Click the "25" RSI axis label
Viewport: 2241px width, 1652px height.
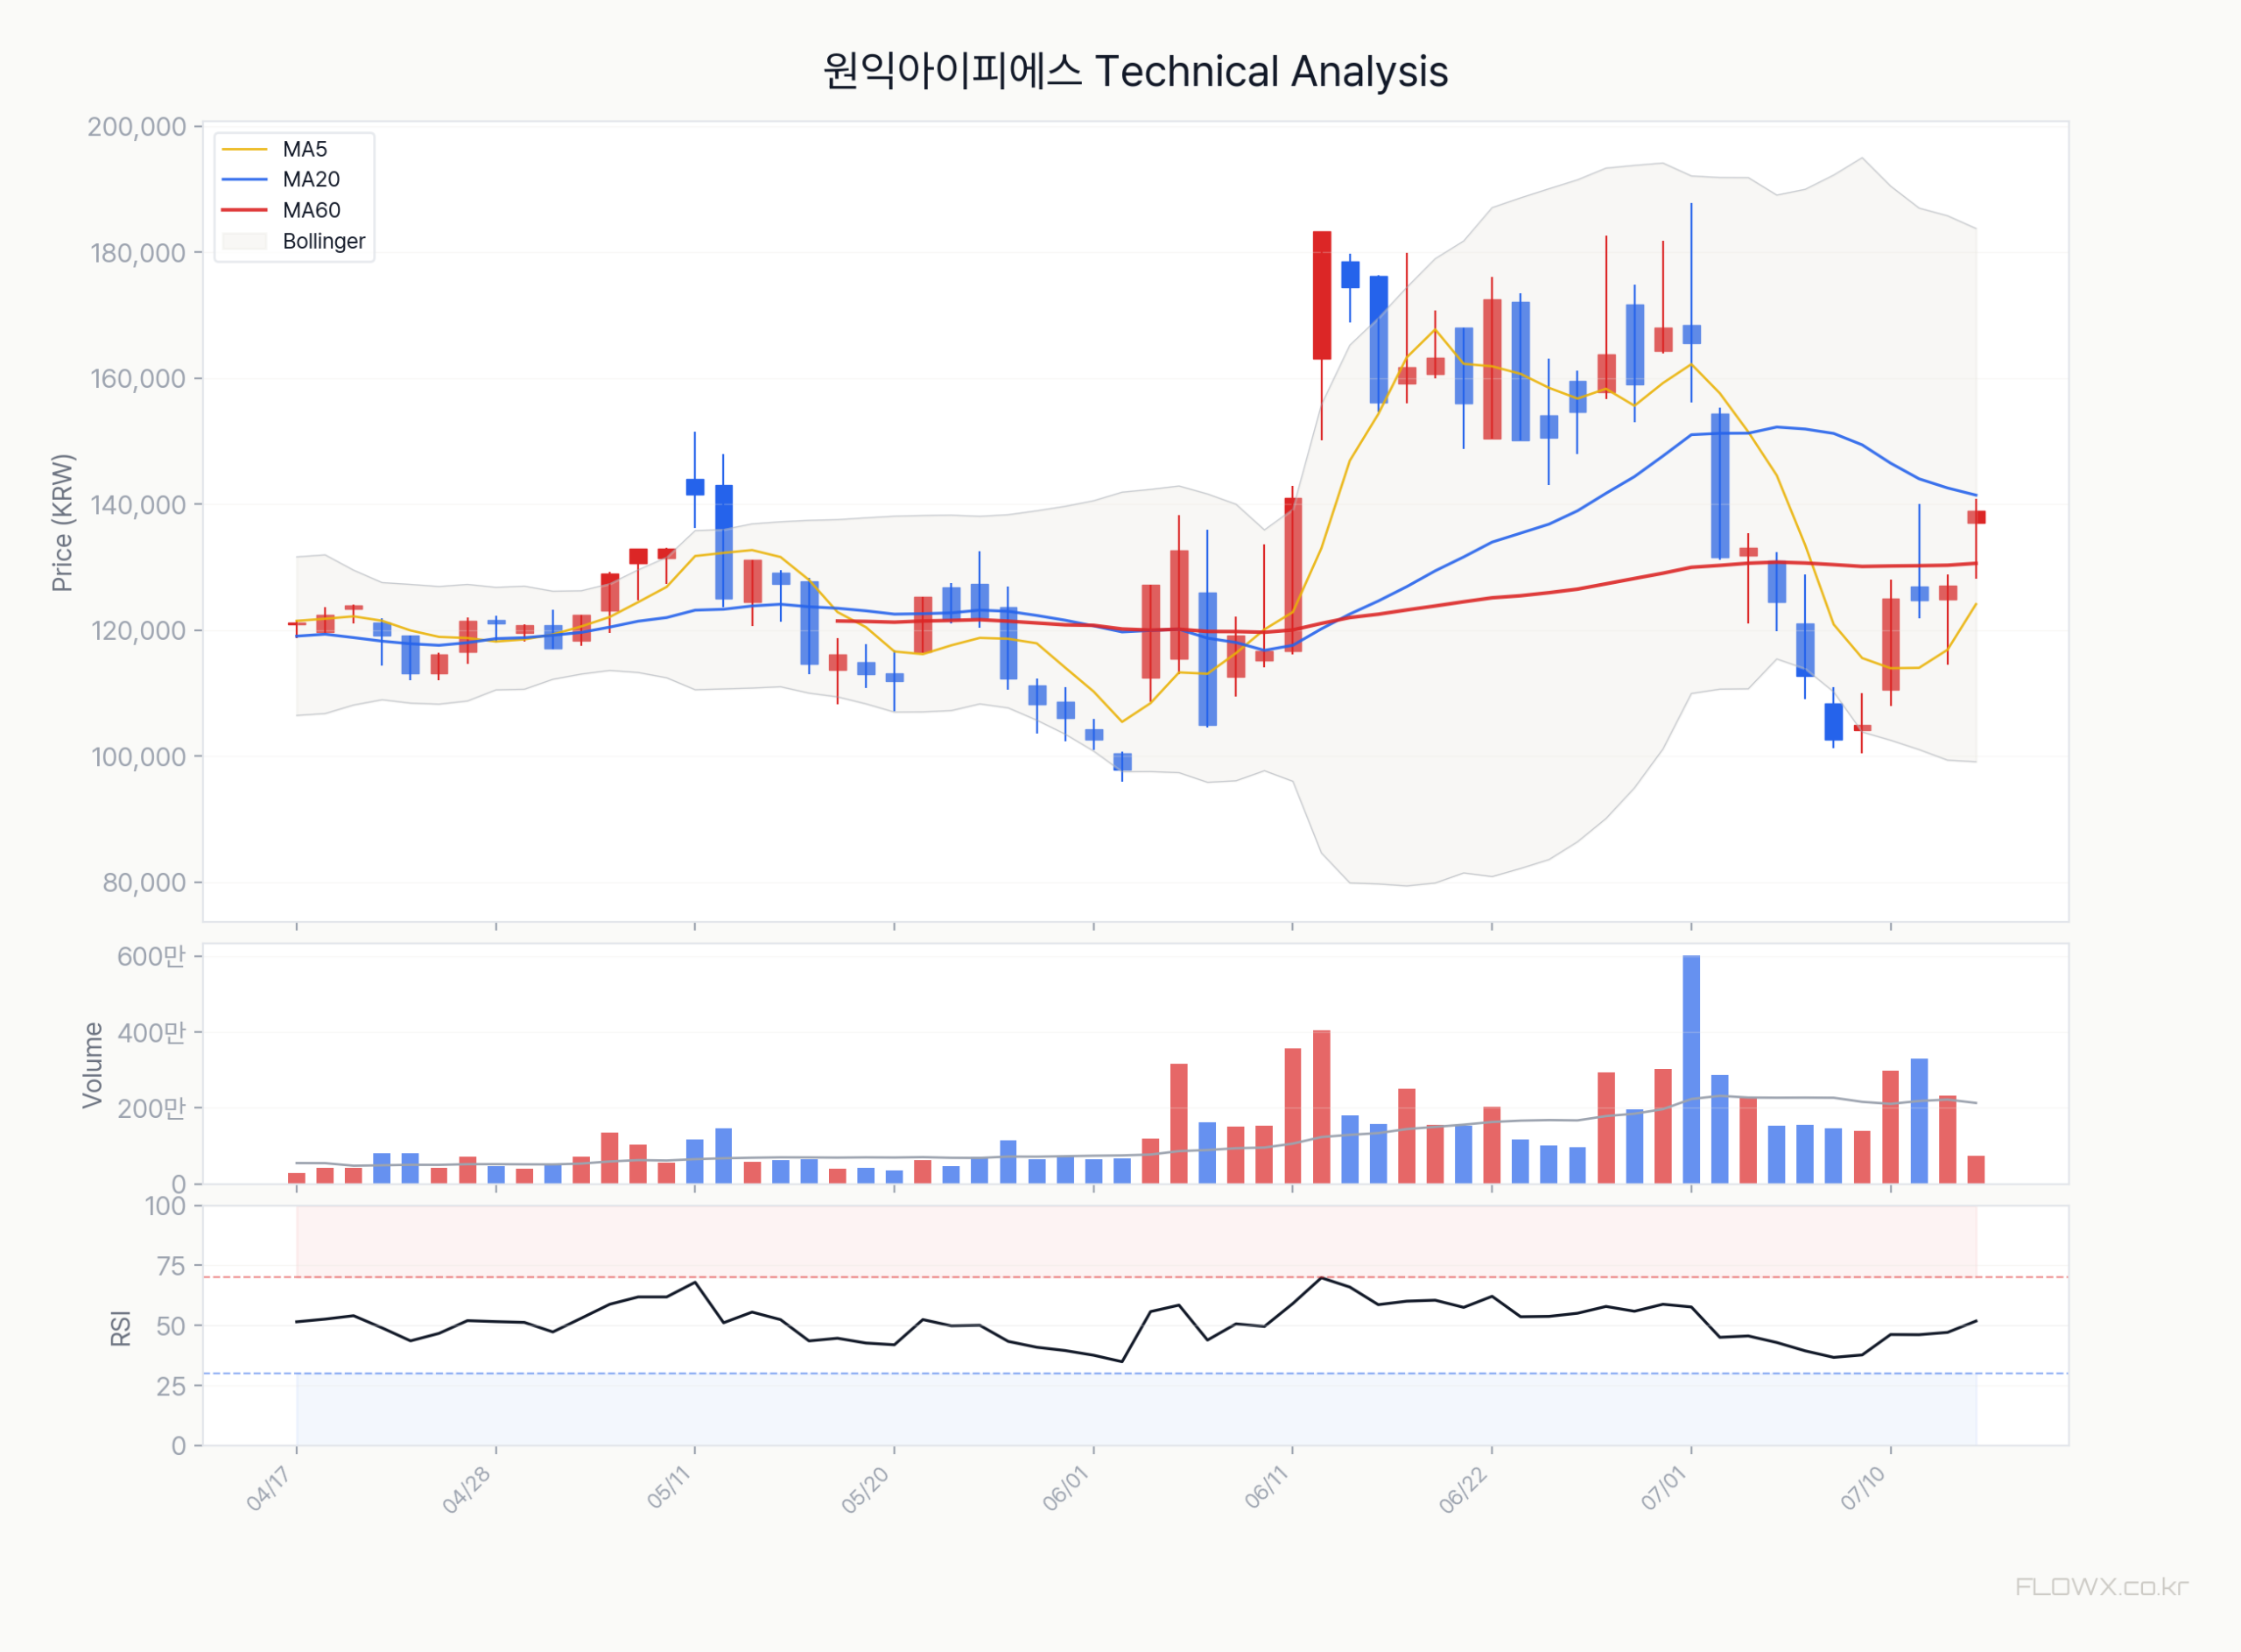point(172,1386)
